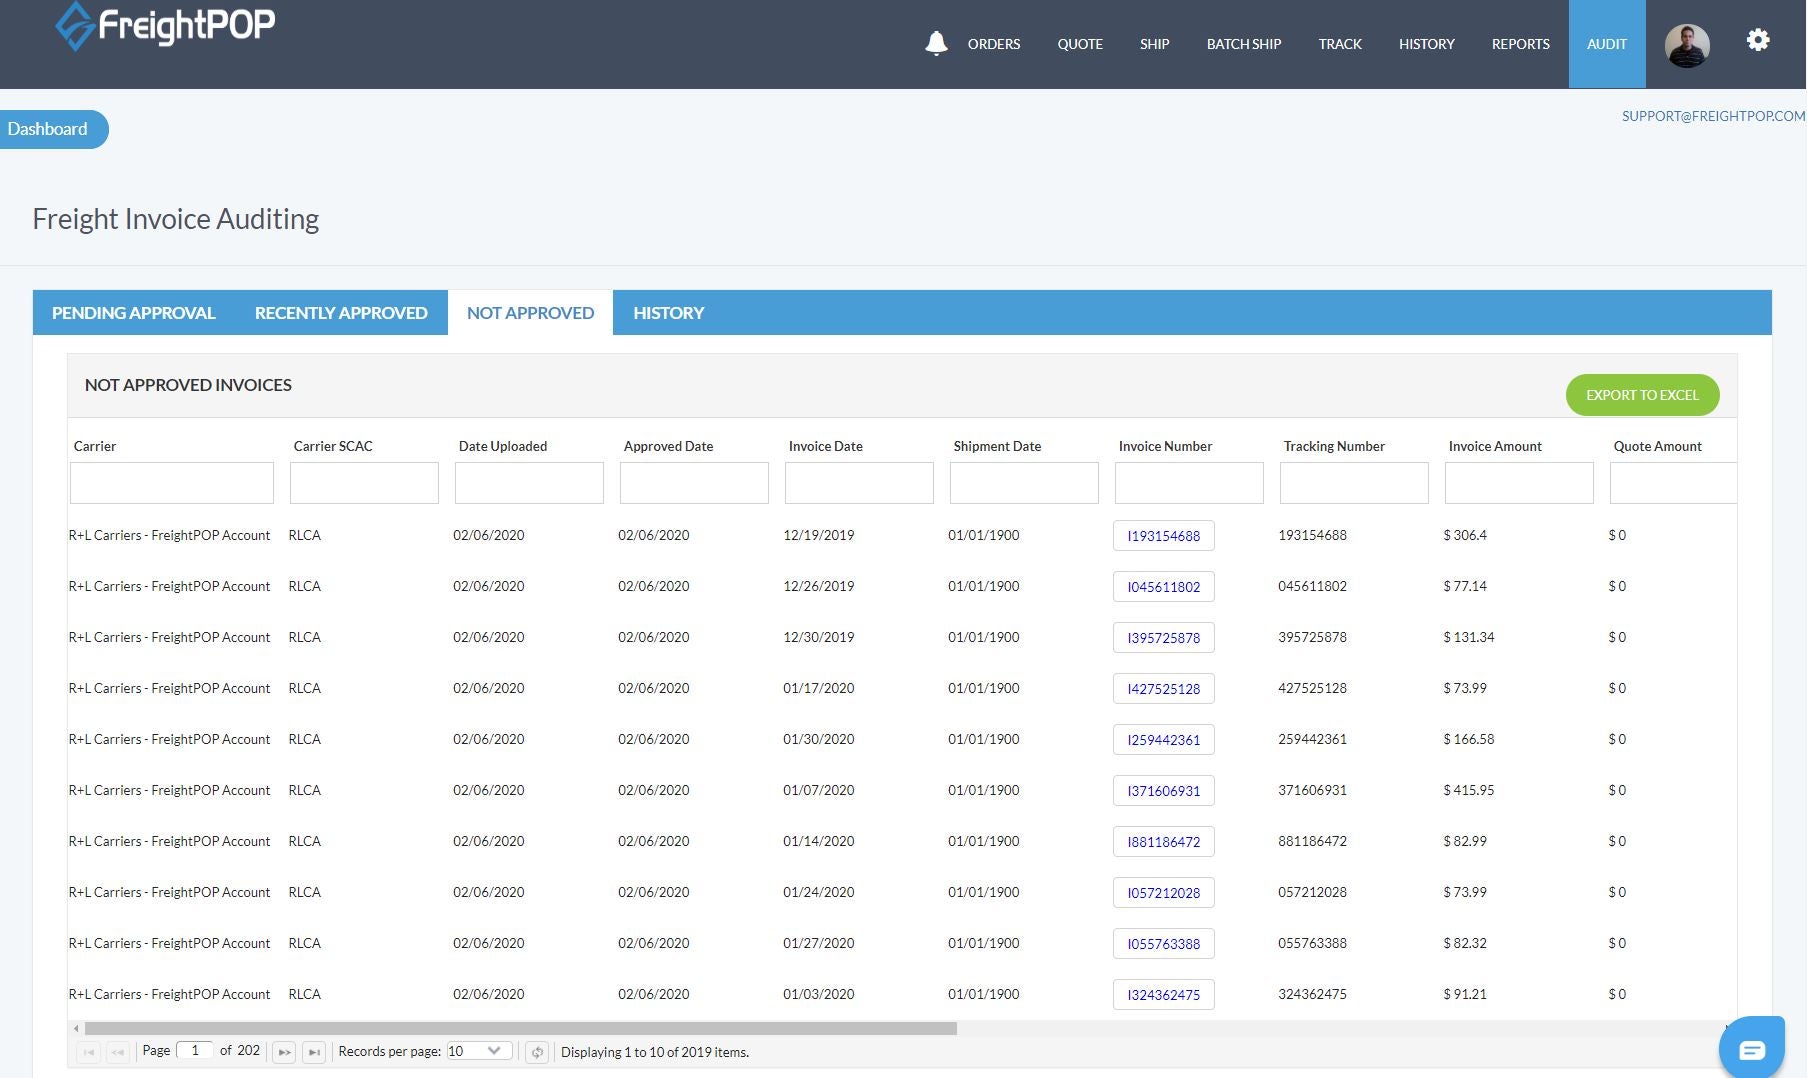Select the $ 166.58 invoice amount

(x=1468, y=739)
